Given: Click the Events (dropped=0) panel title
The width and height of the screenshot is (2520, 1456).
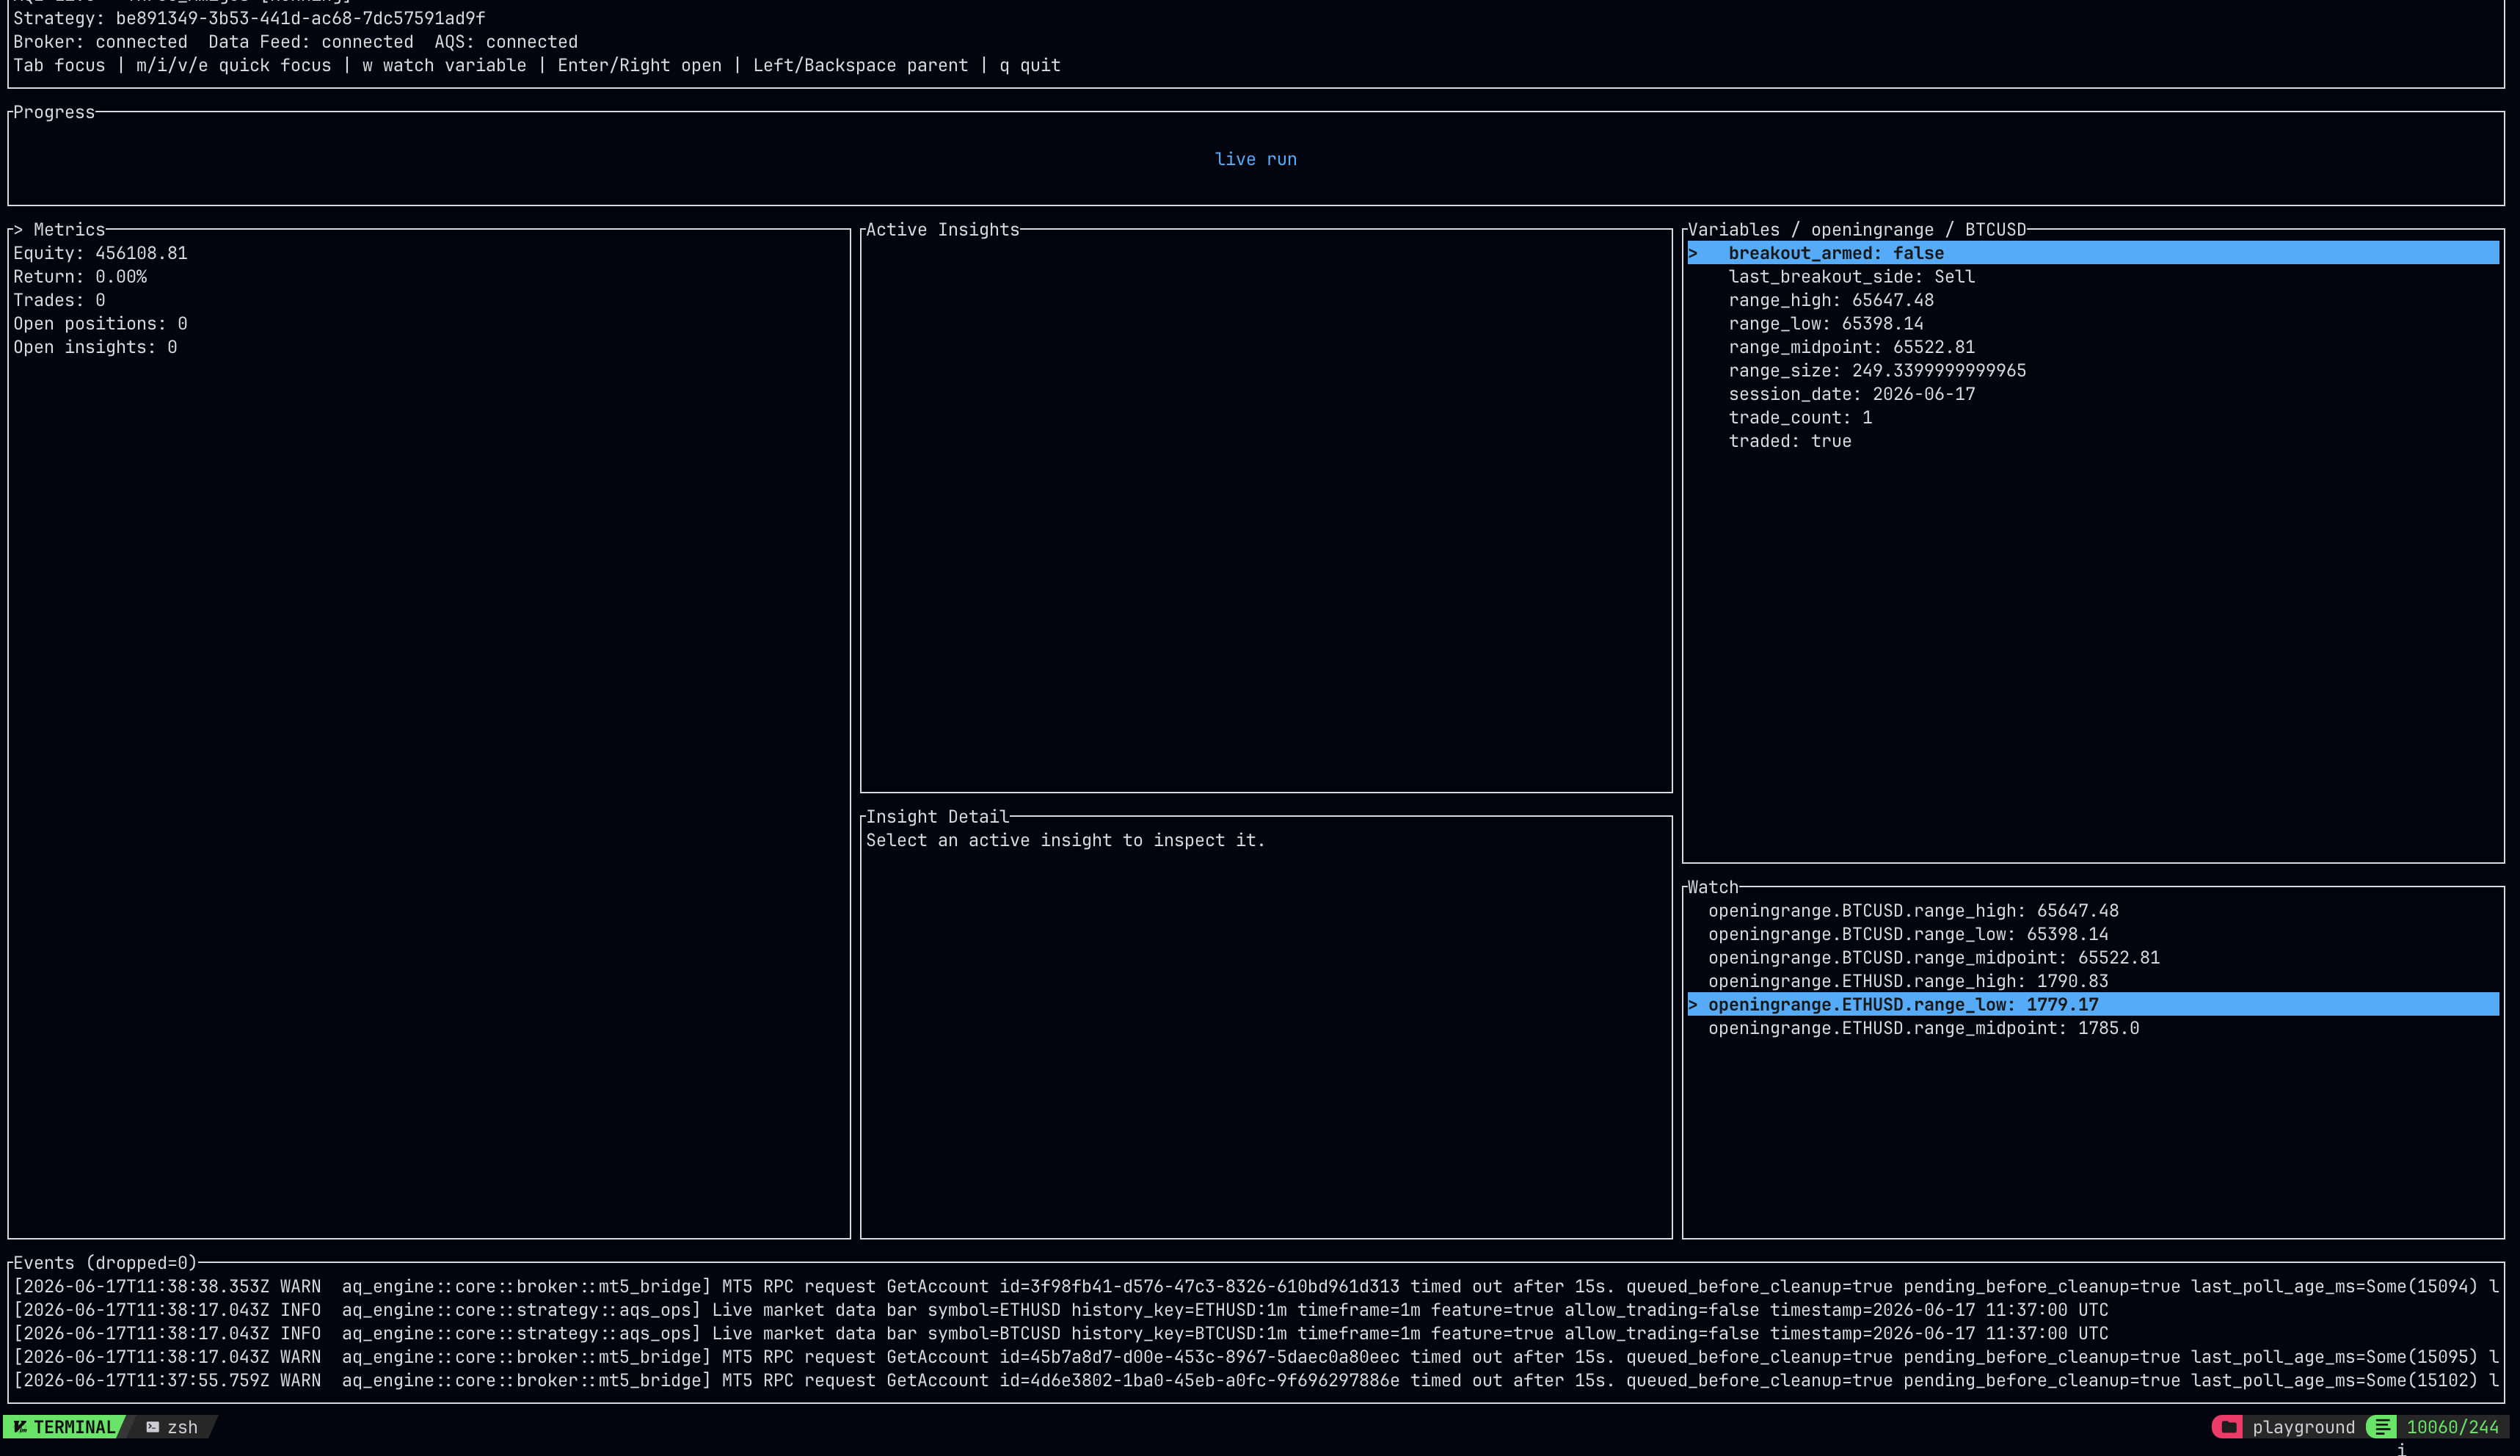Looking at the screenshot, I should pos(105,1263).
